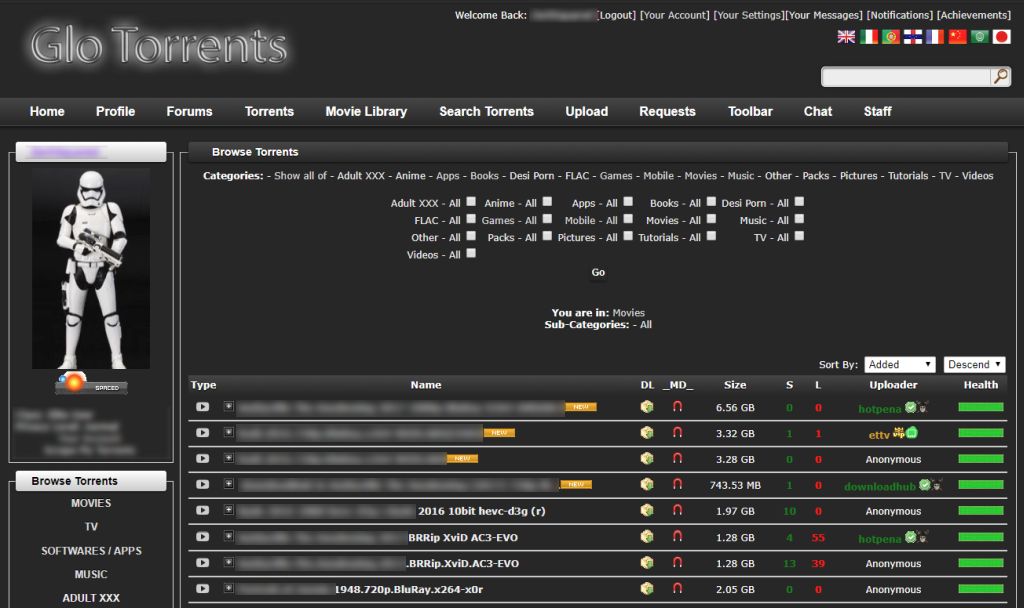Click the magnet icon on the 2.05 GB BluRay row

(x=677, y=589)
